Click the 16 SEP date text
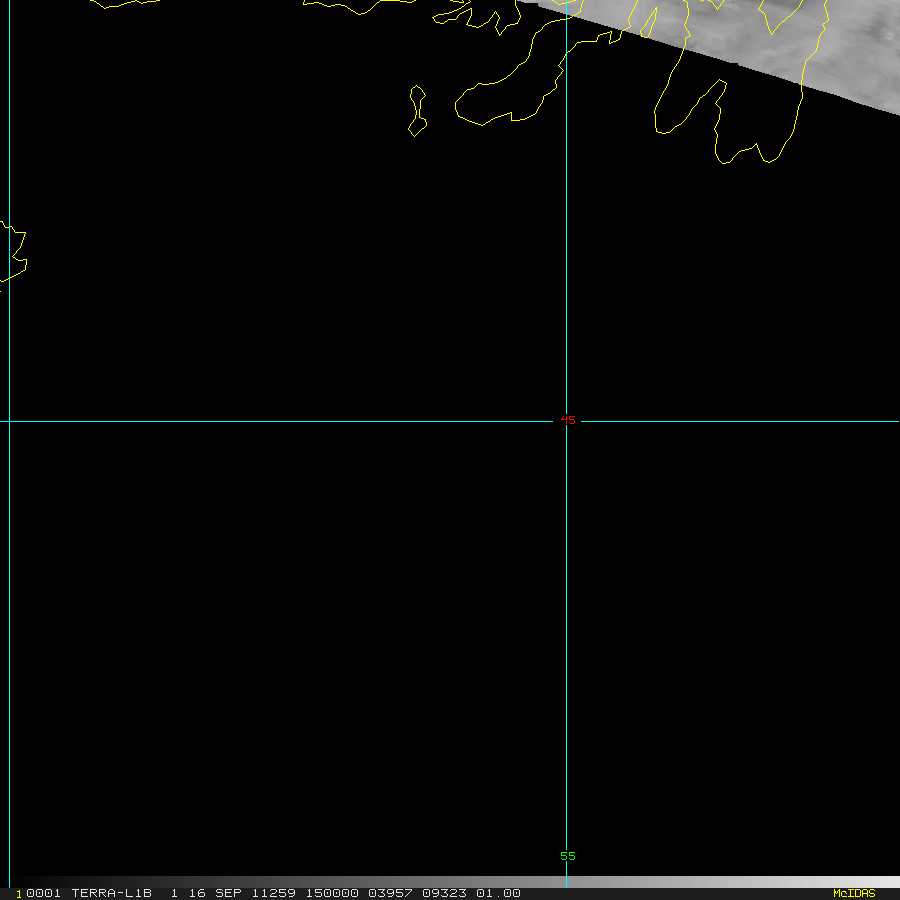 click(215, 893)
